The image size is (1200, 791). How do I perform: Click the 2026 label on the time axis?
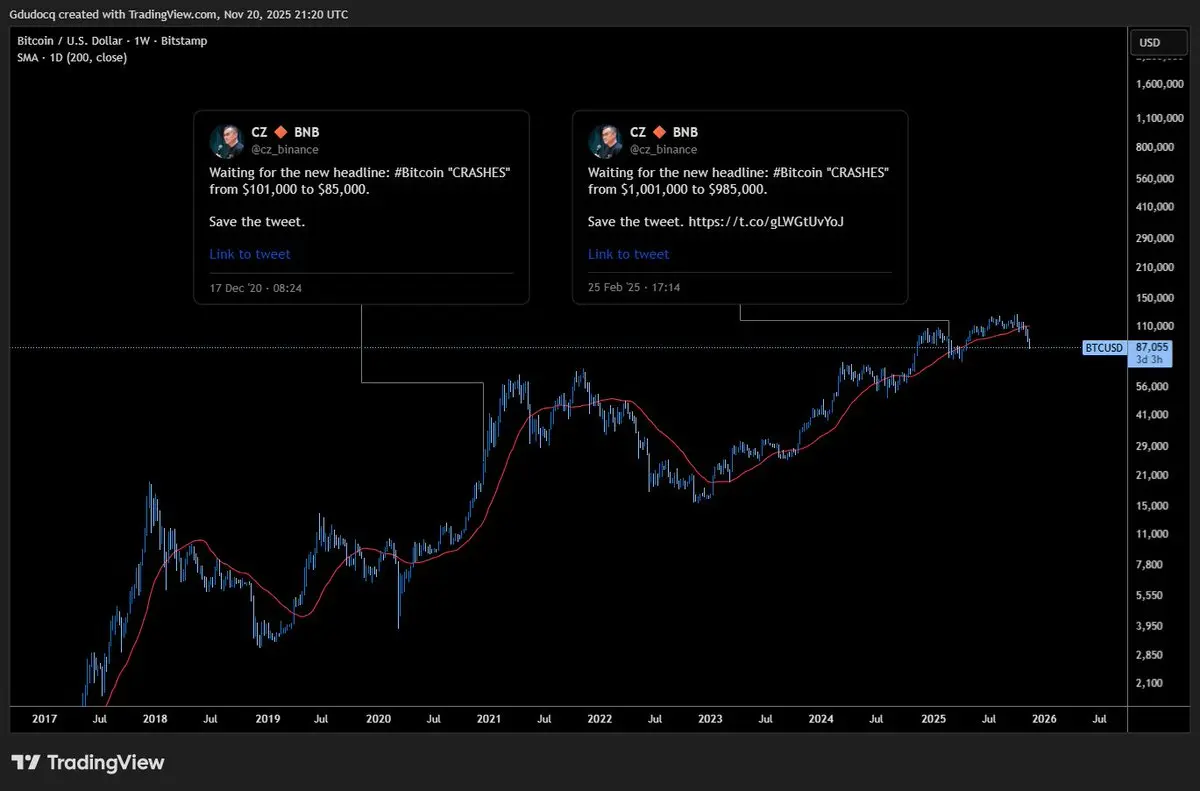[x=1044, y=718]
